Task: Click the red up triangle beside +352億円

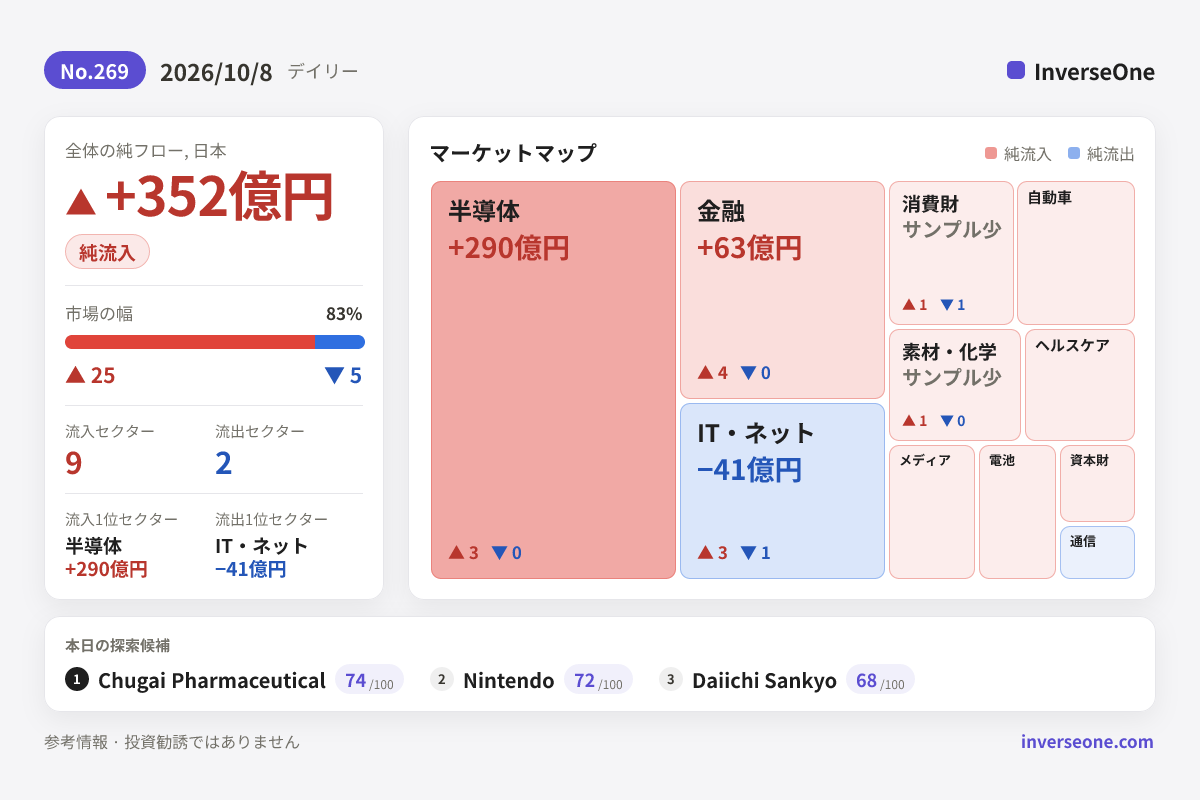Action: (81, 201)
